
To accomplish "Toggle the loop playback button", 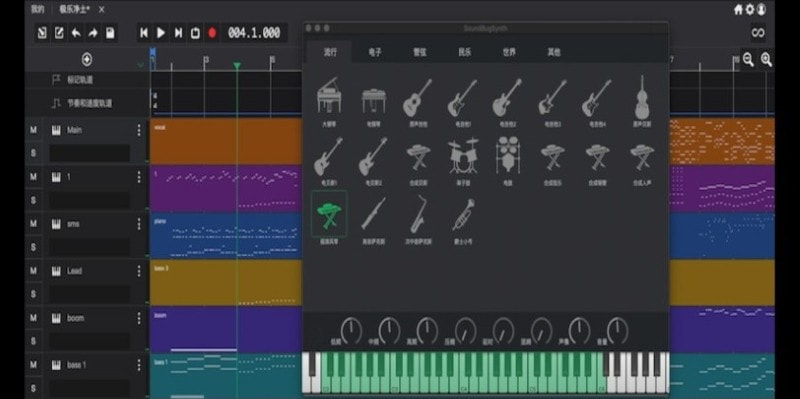I will coord(195,33).
